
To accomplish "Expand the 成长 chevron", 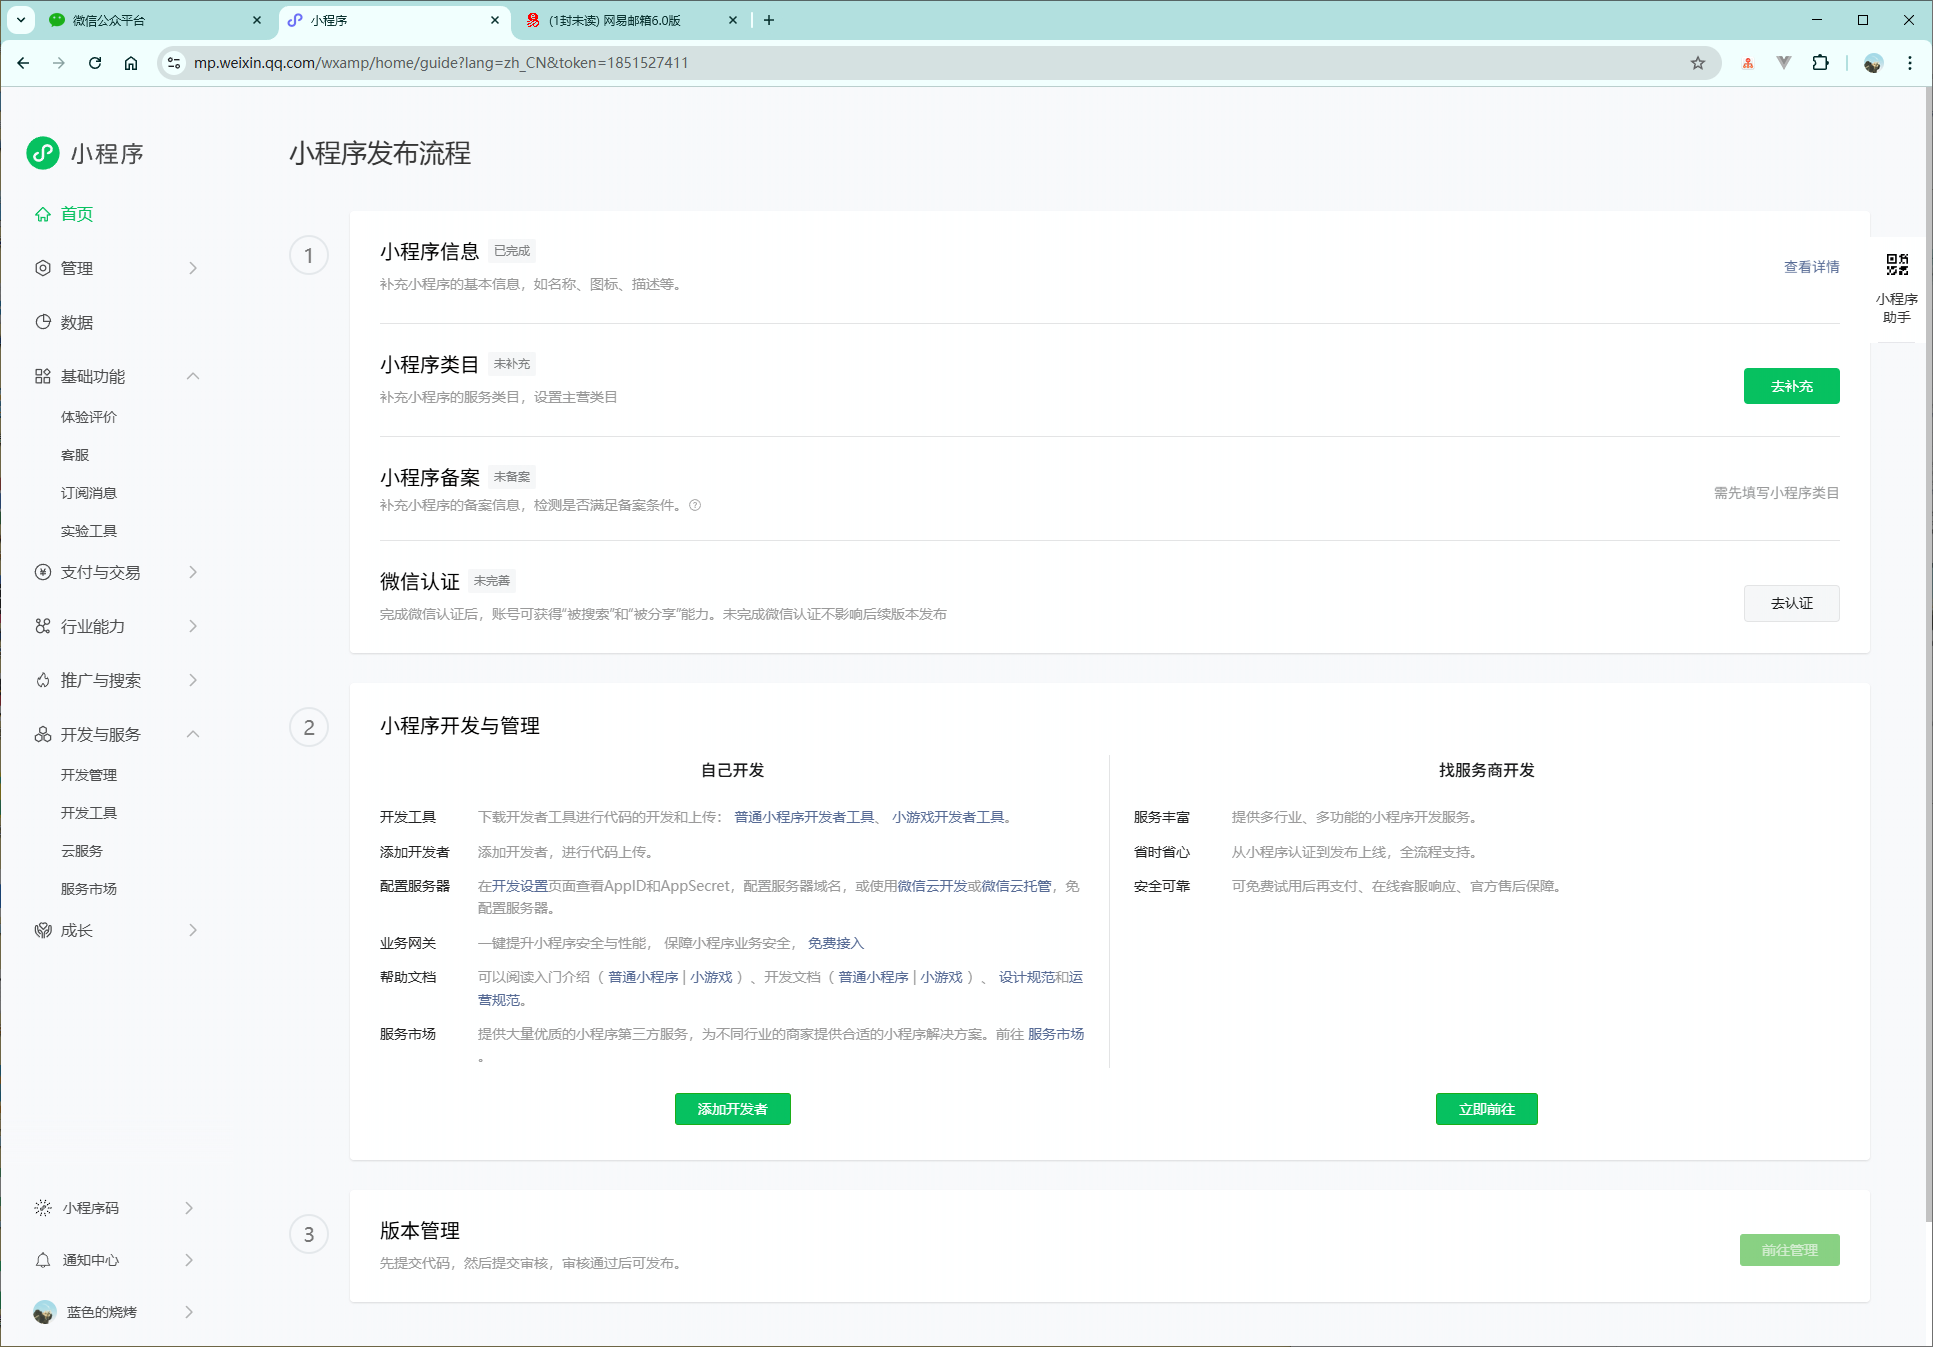I will click(193, 930).
